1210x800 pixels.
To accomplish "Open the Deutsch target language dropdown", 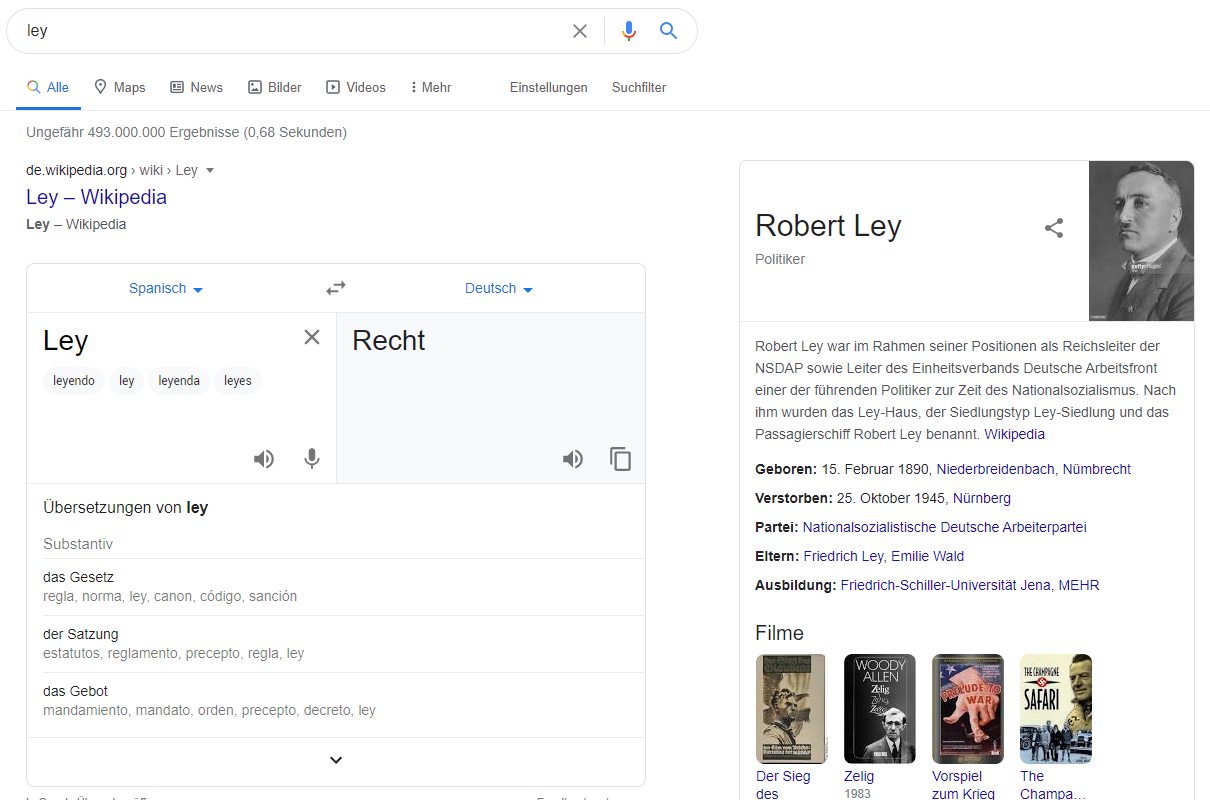I will click(499, 288).
